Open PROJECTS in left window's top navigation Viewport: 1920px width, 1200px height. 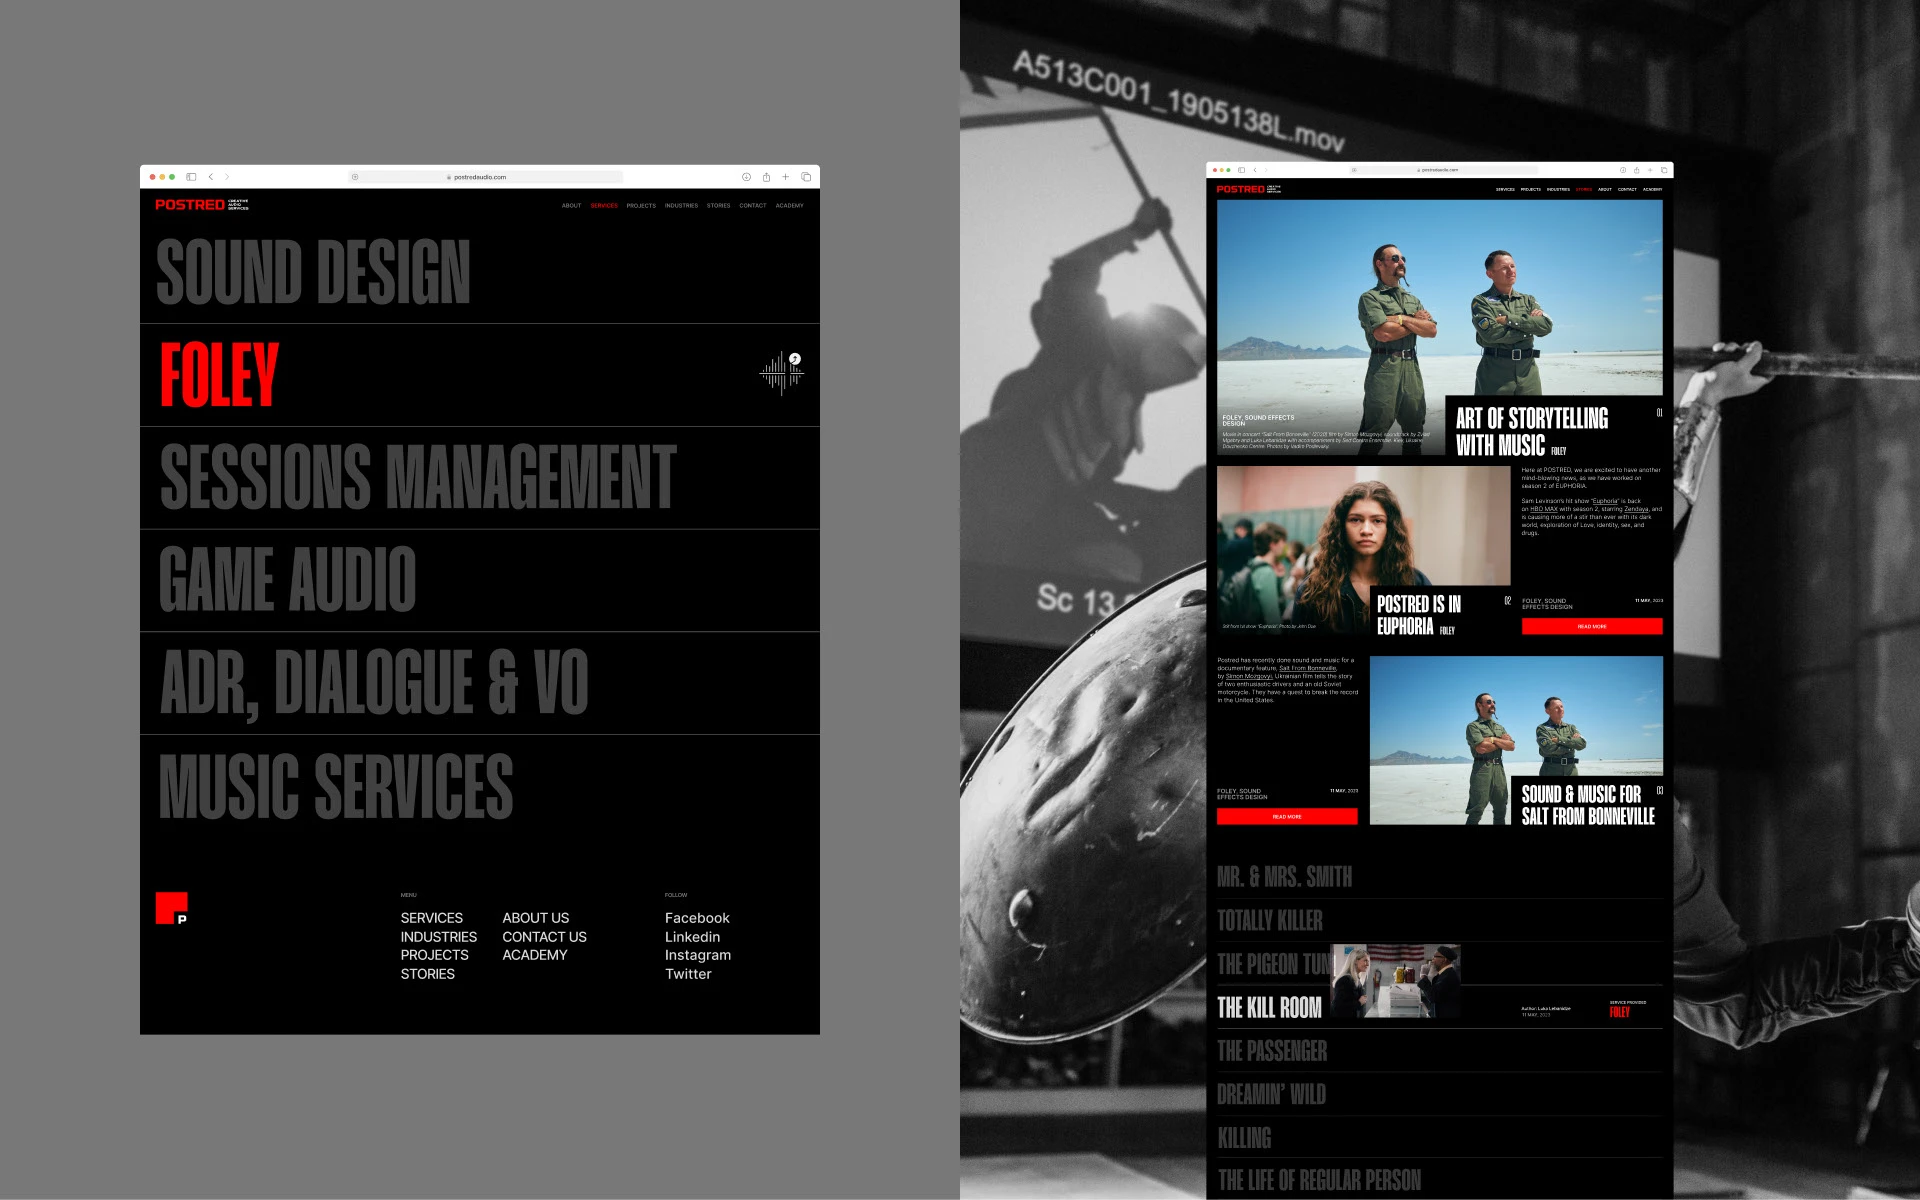pos(641,206)
